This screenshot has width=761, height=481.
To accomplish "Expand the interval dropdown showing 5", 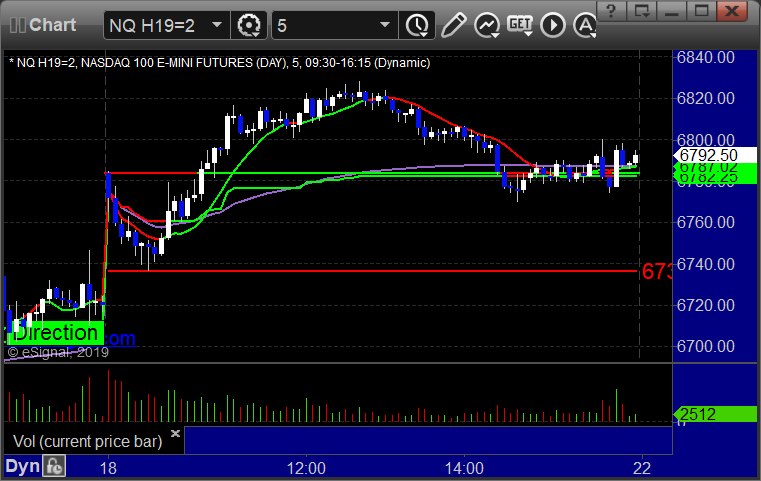I will click(x=385, y=25).
